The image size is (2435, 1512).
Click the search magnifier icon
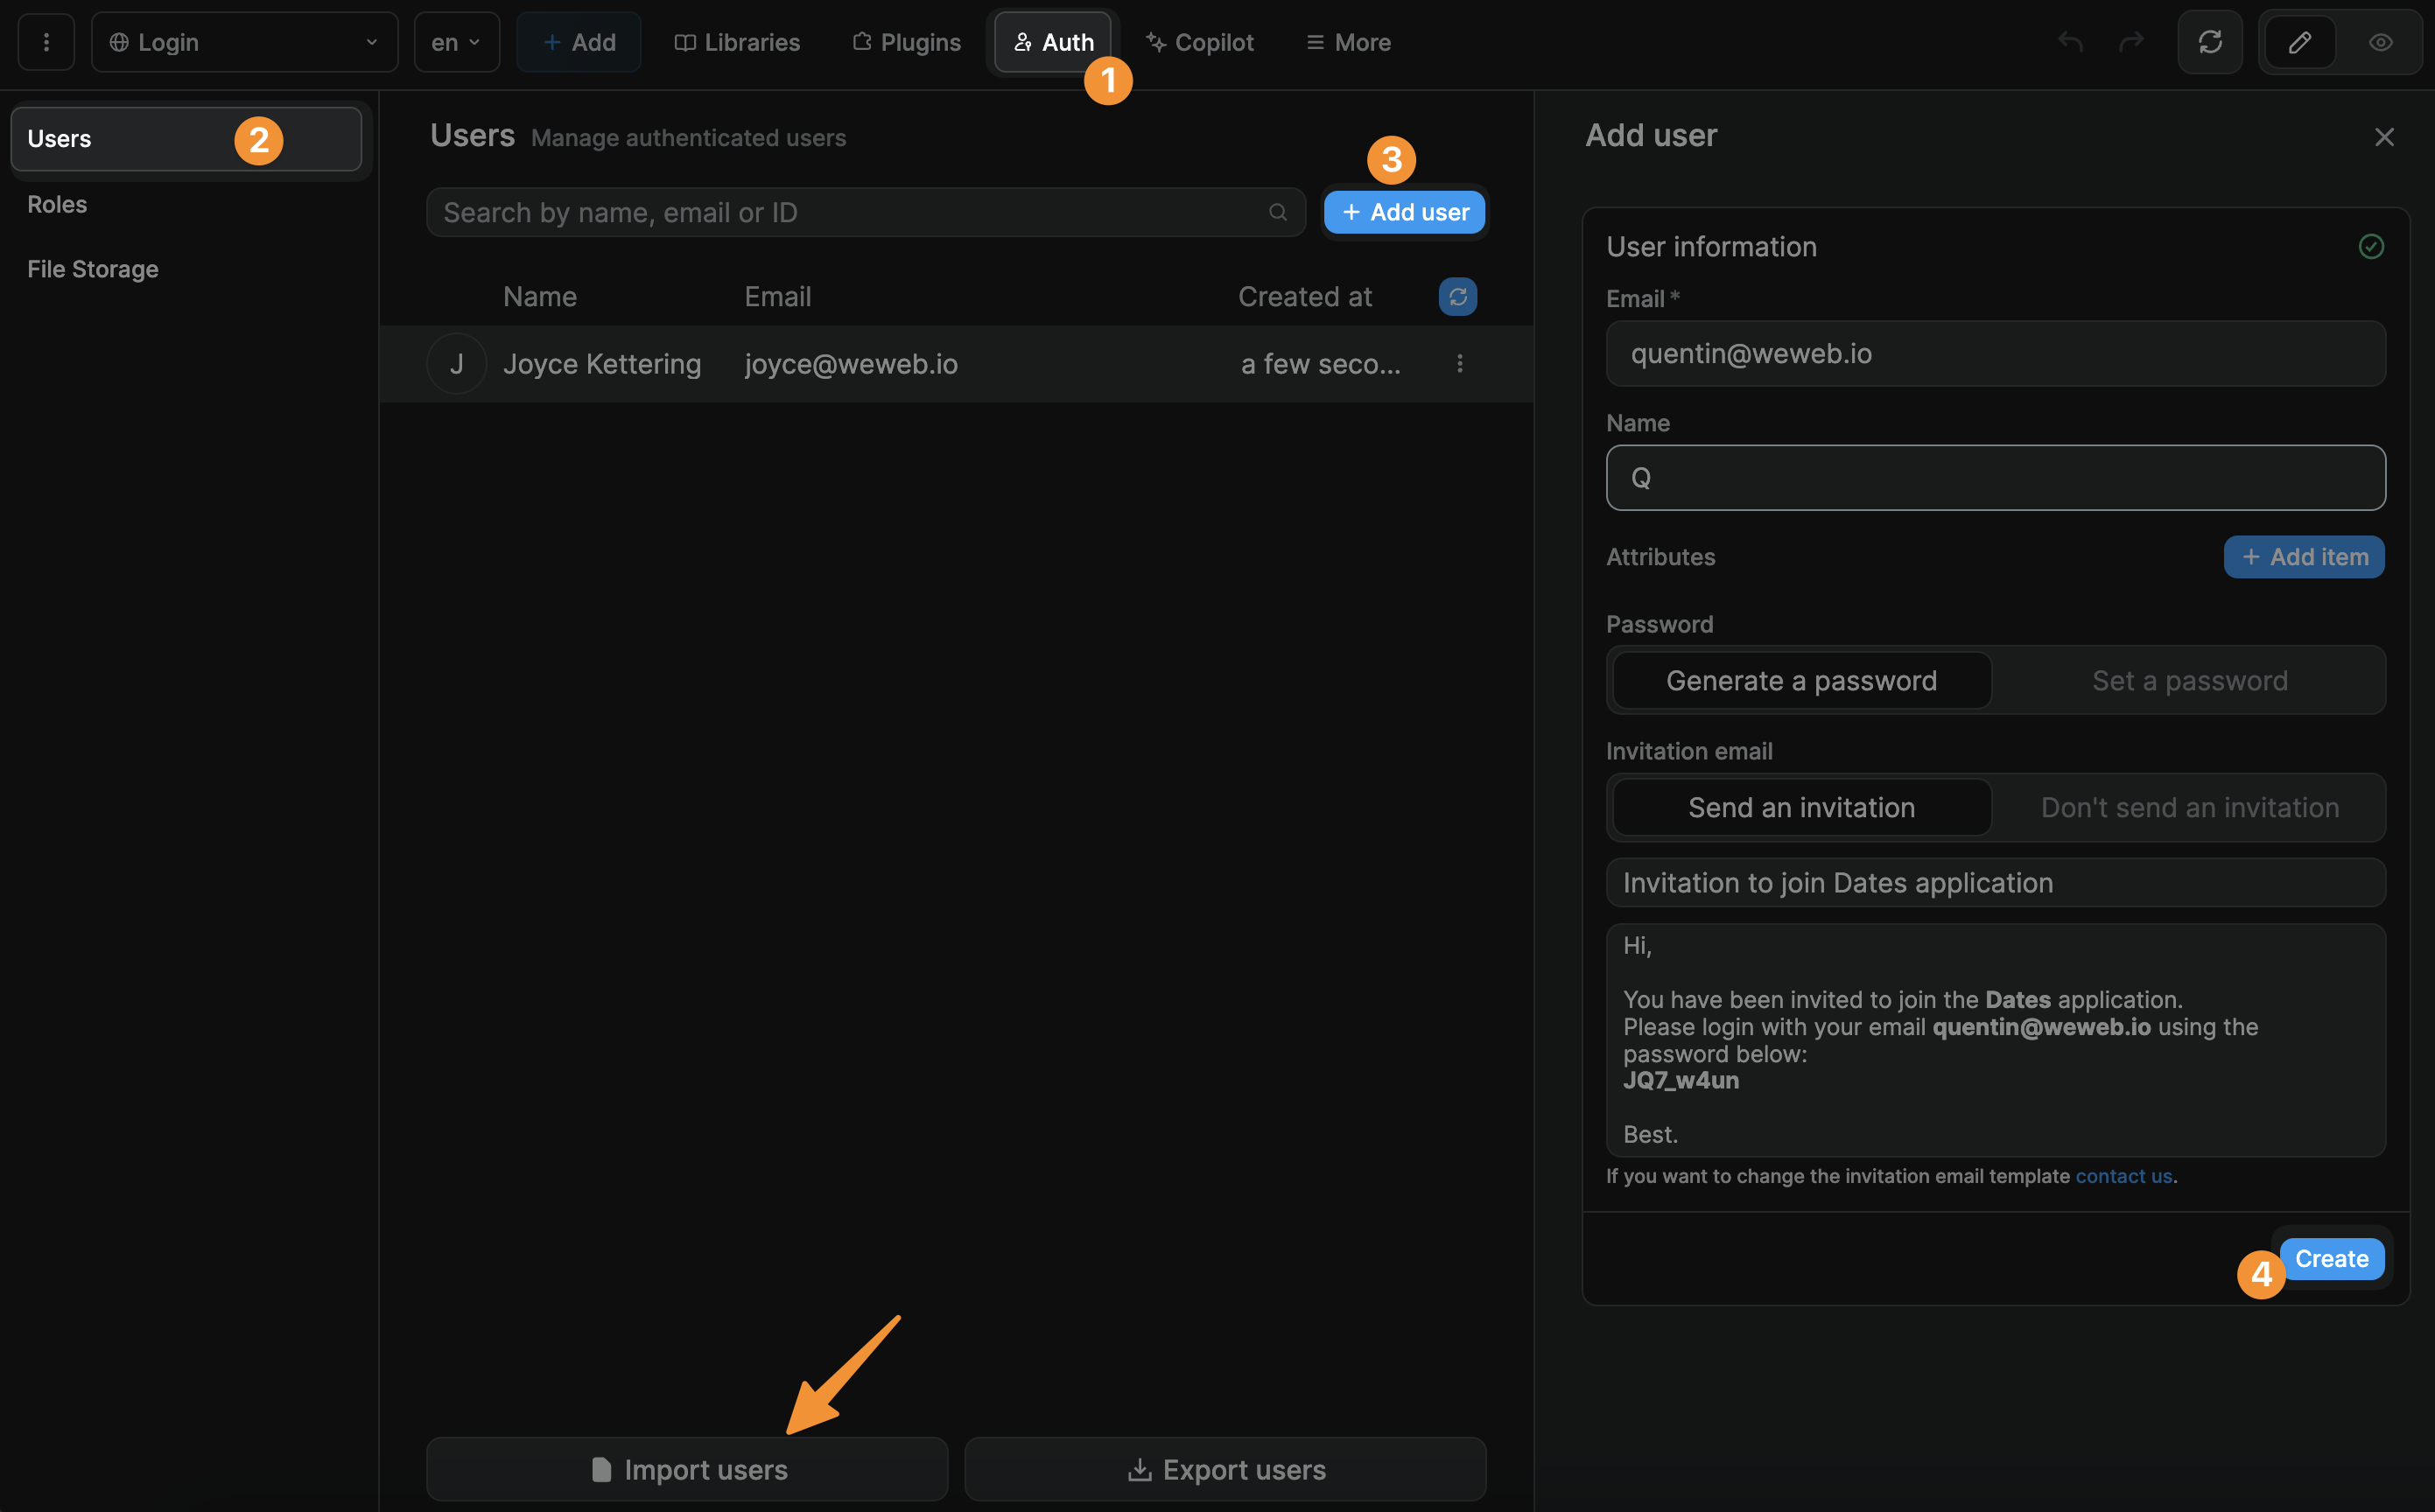point(1277,212)
